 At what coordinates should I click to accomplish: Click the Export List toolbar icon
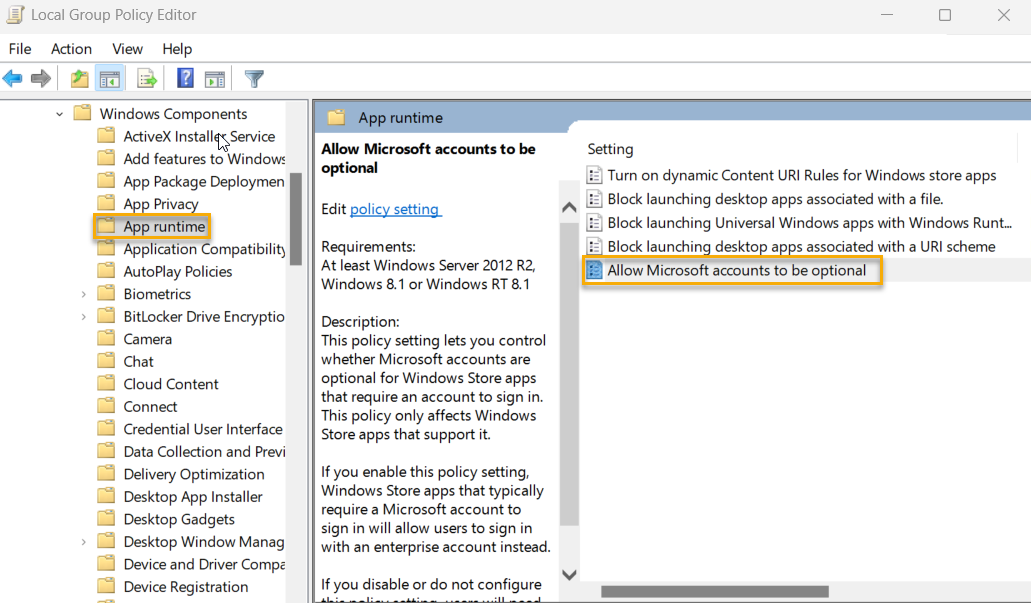pyautogui.click(x=145, y=78)
